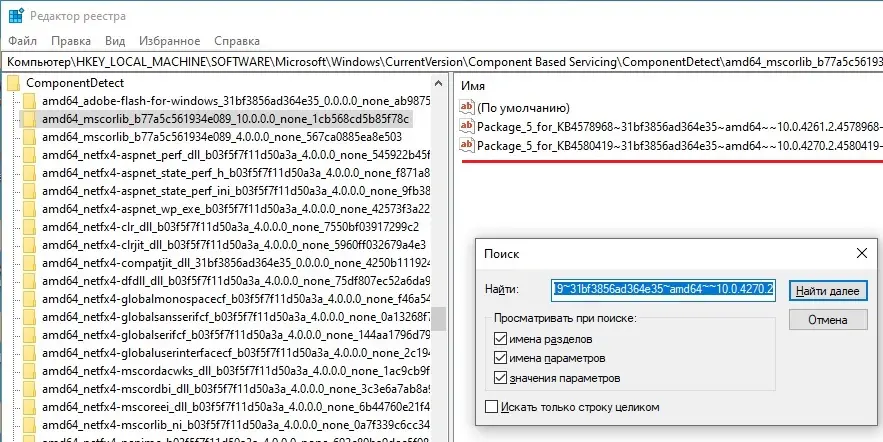This screenshot has height=442, width=883.
Task: Click the Отмена button in search dialog
Action: 826,320
